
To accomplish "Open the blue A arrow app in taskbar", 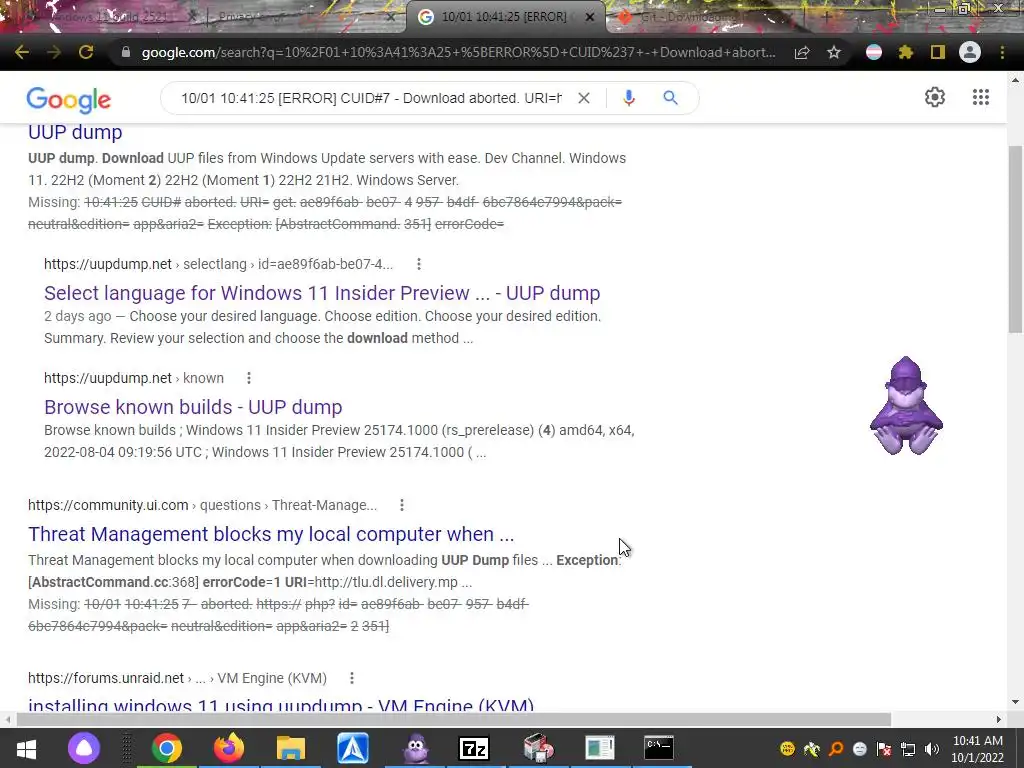I will pos(353,748).
